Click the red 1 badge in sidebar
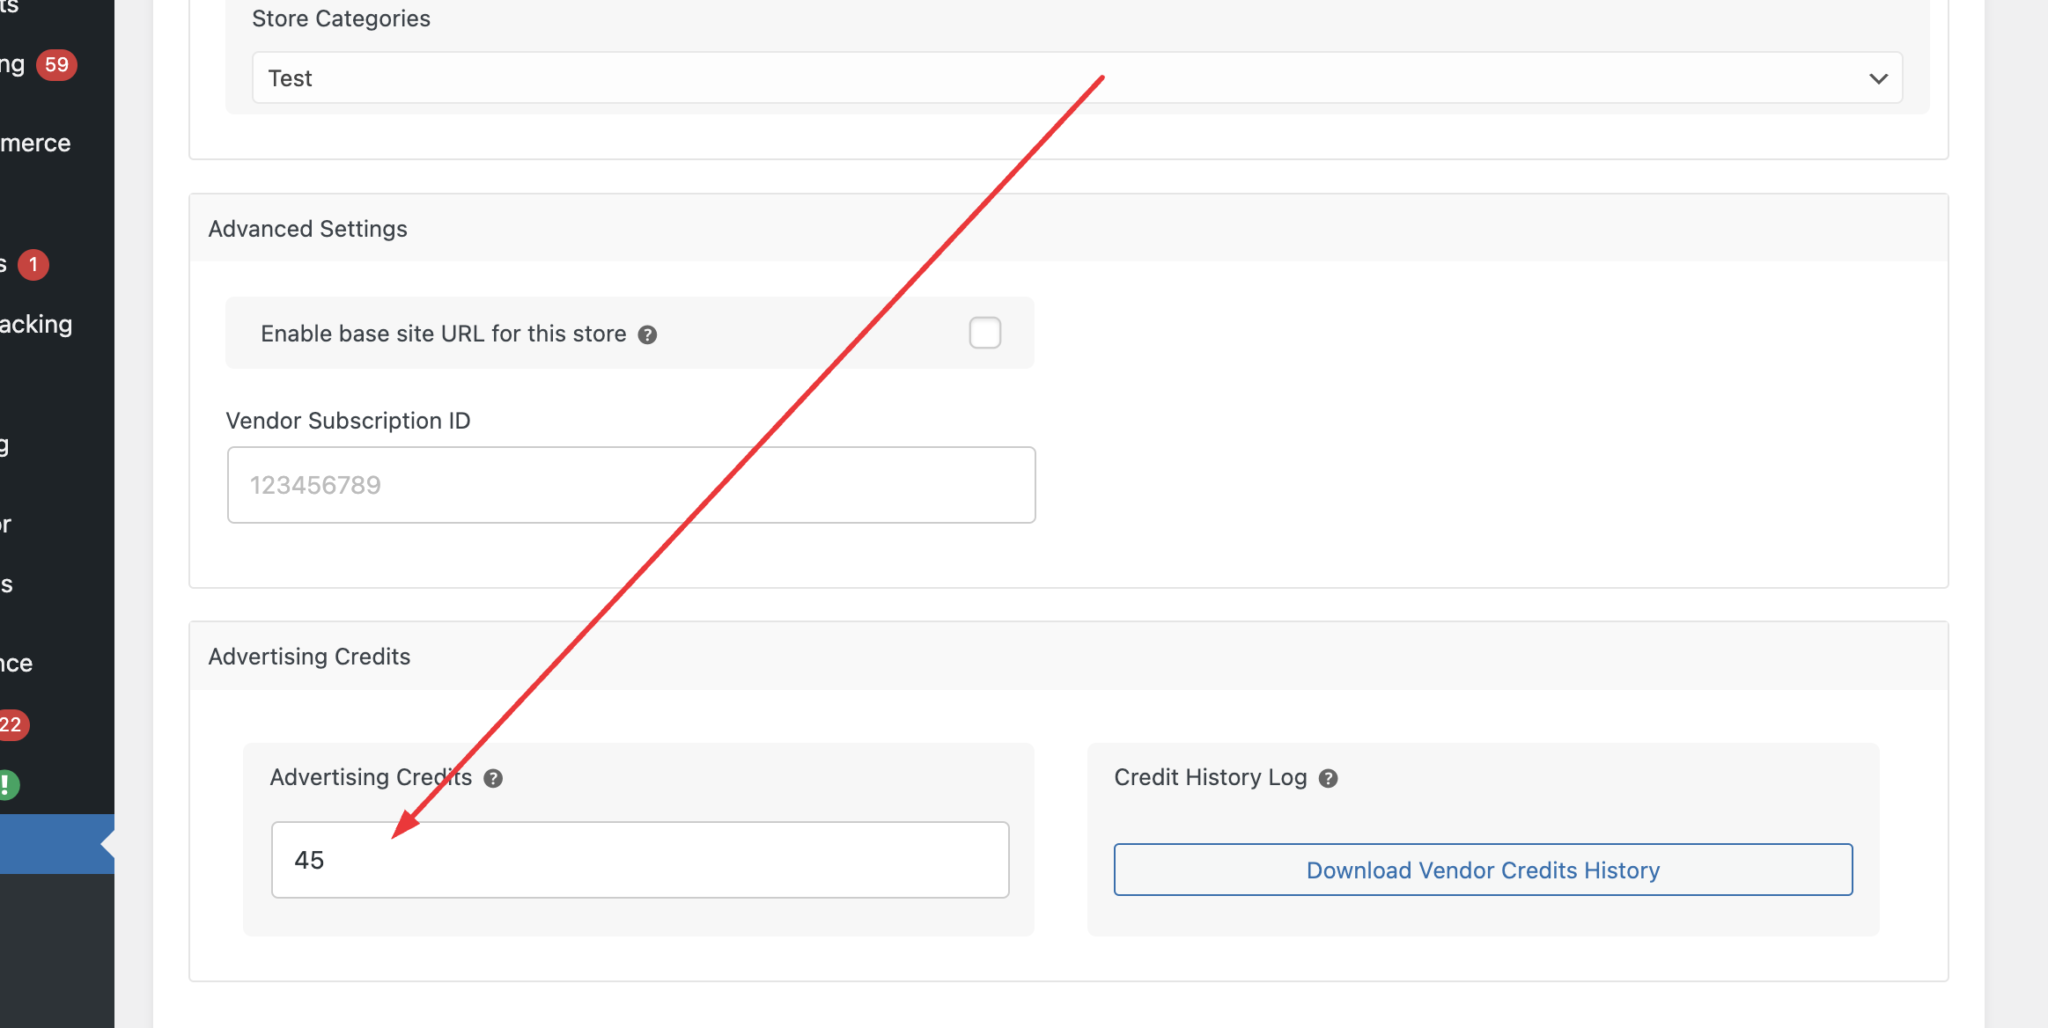Screen dimensions: 2048x1028 (x=33, y=265)
